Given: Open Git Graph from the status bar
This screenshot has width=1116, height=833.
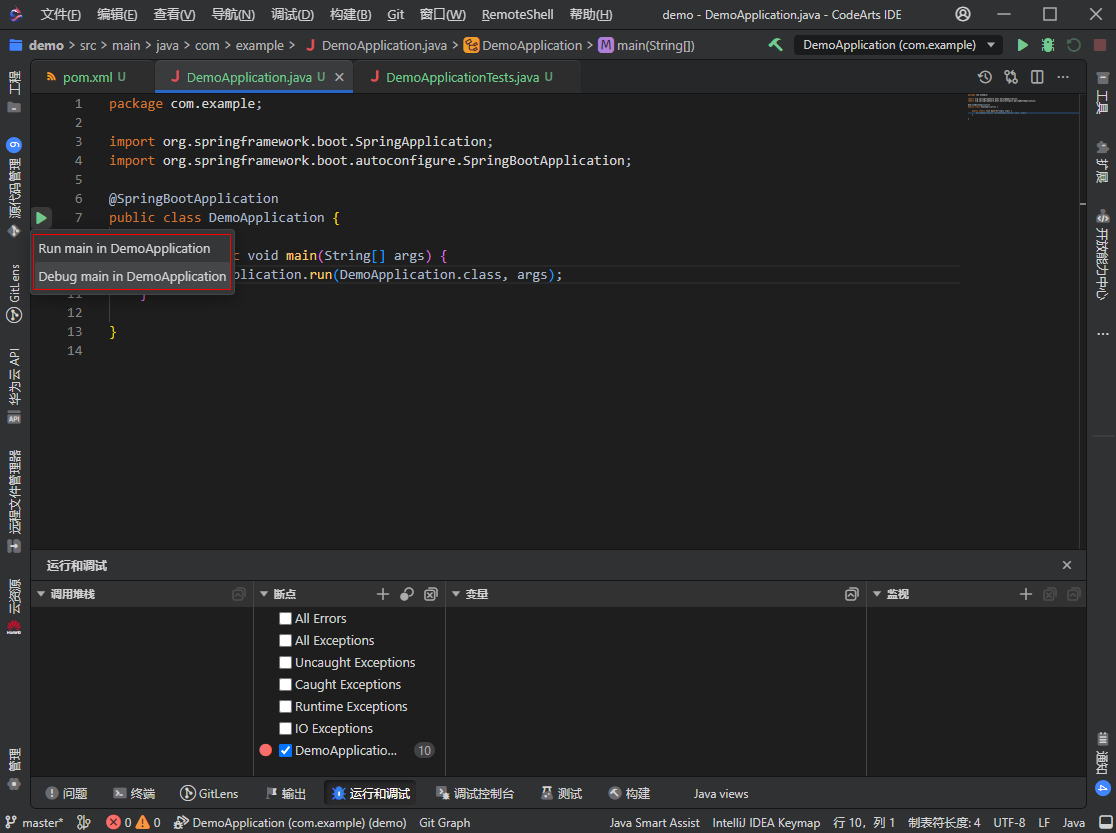Looking at the screenshot, I should 444,822.
